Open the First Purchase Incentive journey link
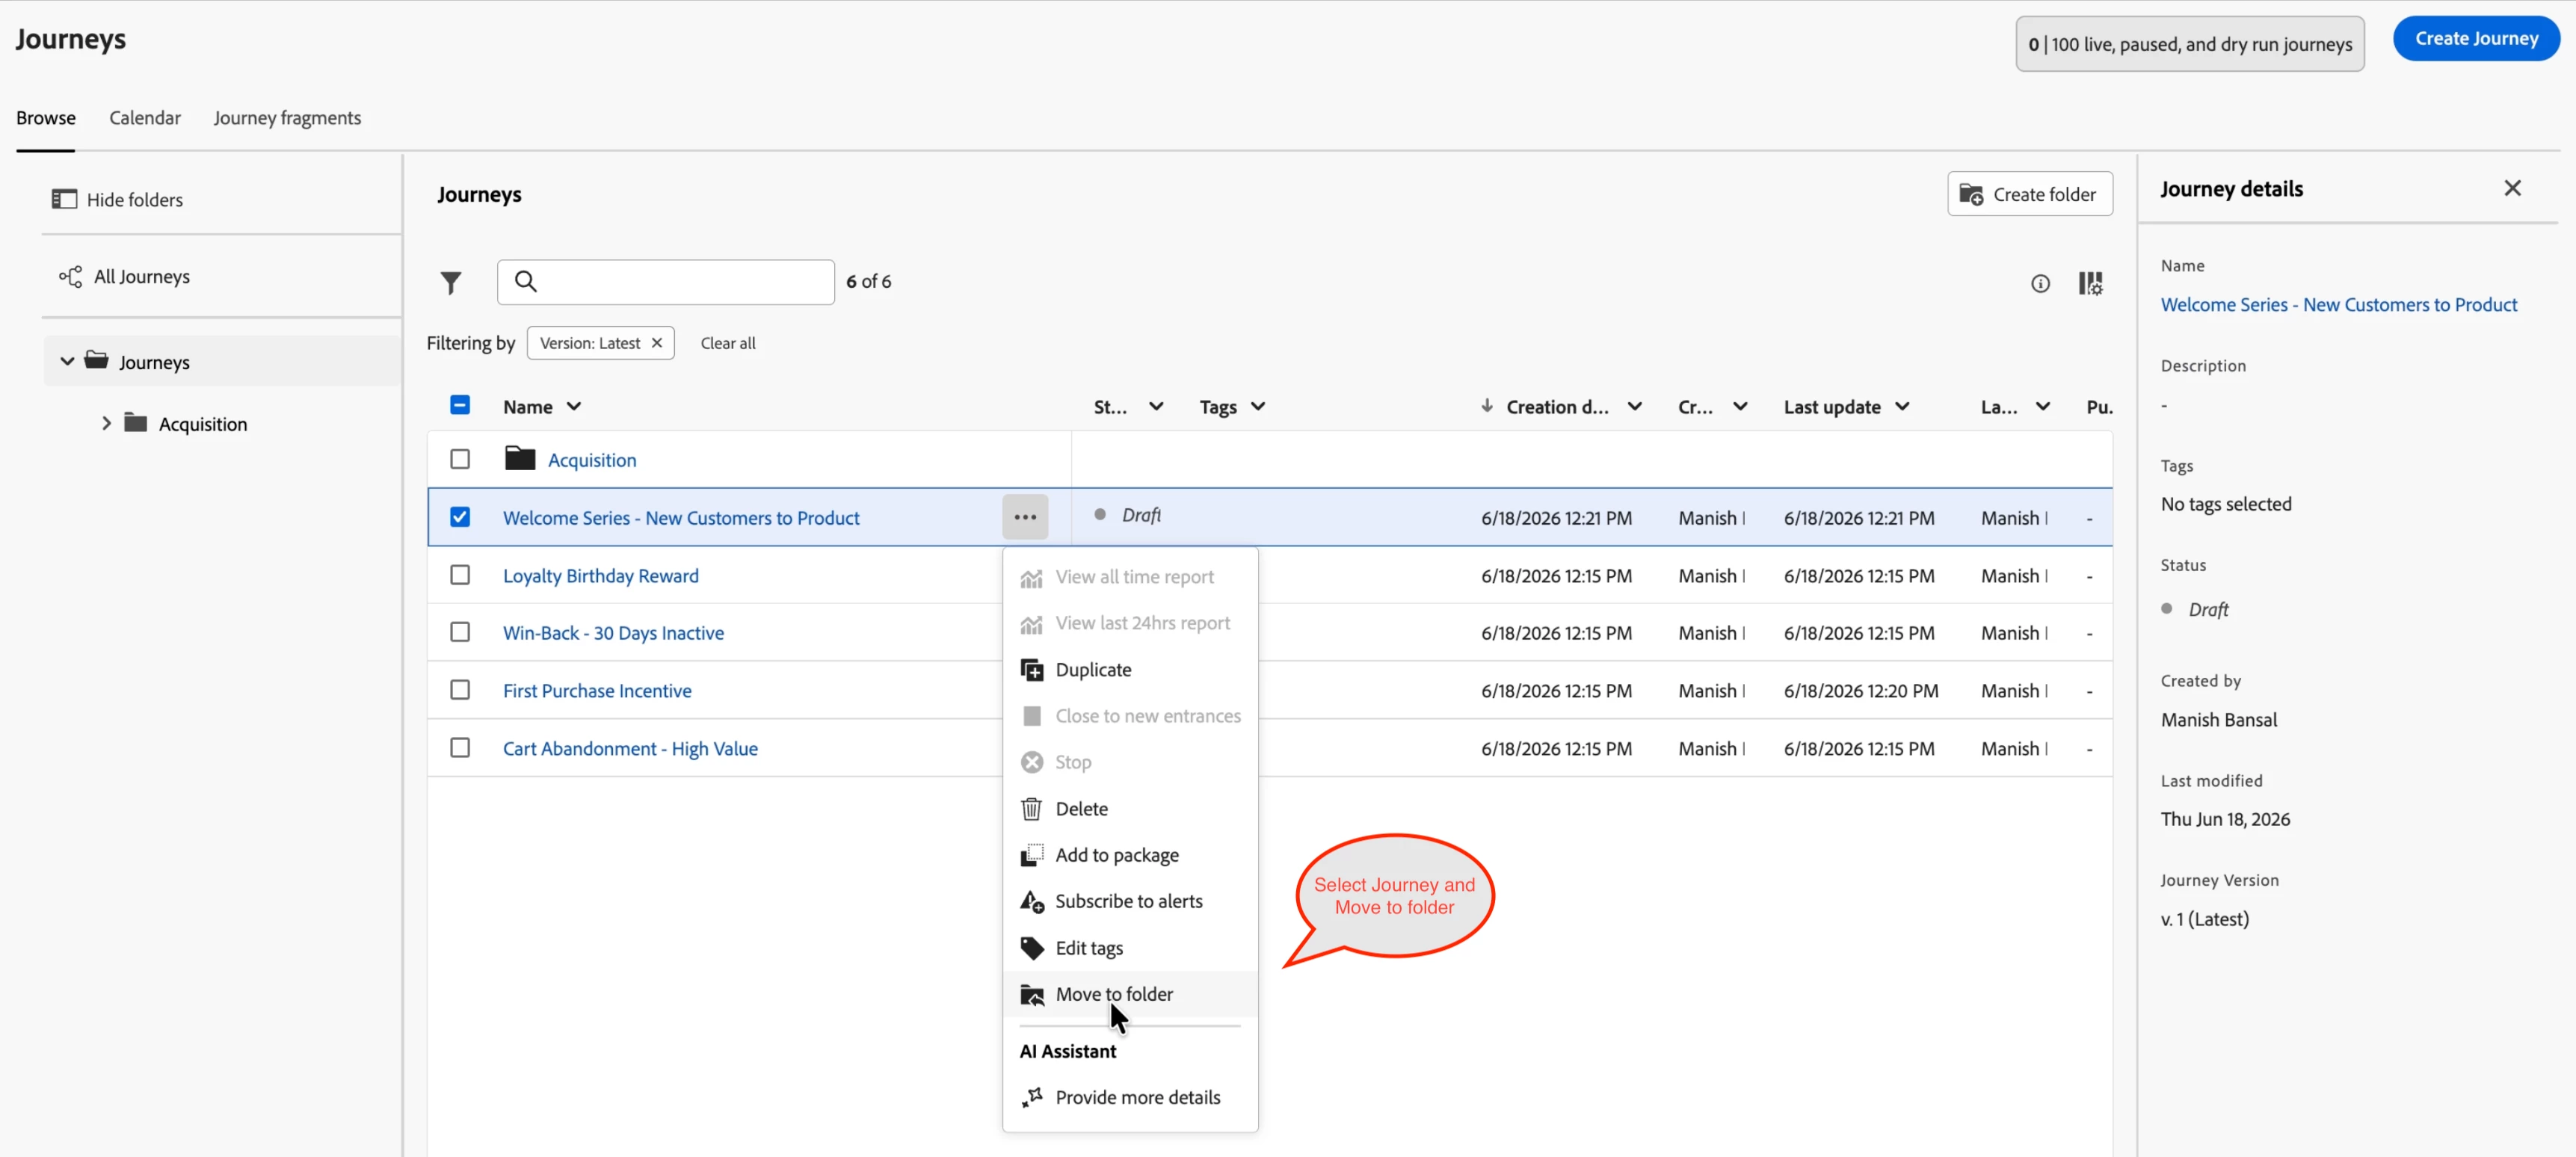2576x1157 pixels. [x=597, y=691]
